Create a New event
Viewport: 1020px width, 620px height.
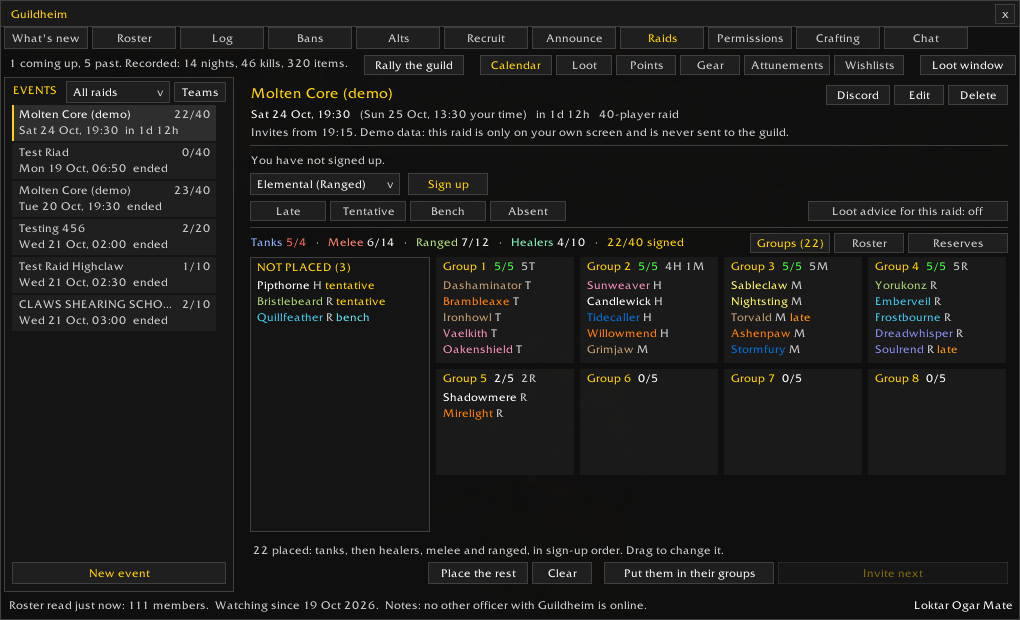(119, 573)
